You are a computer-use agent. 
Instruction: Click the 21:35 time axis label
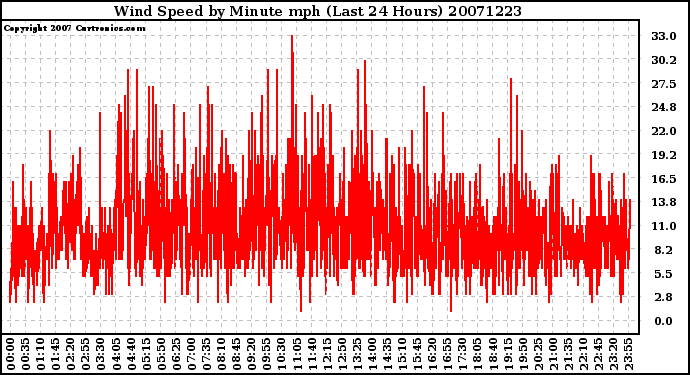pos(568,354)
